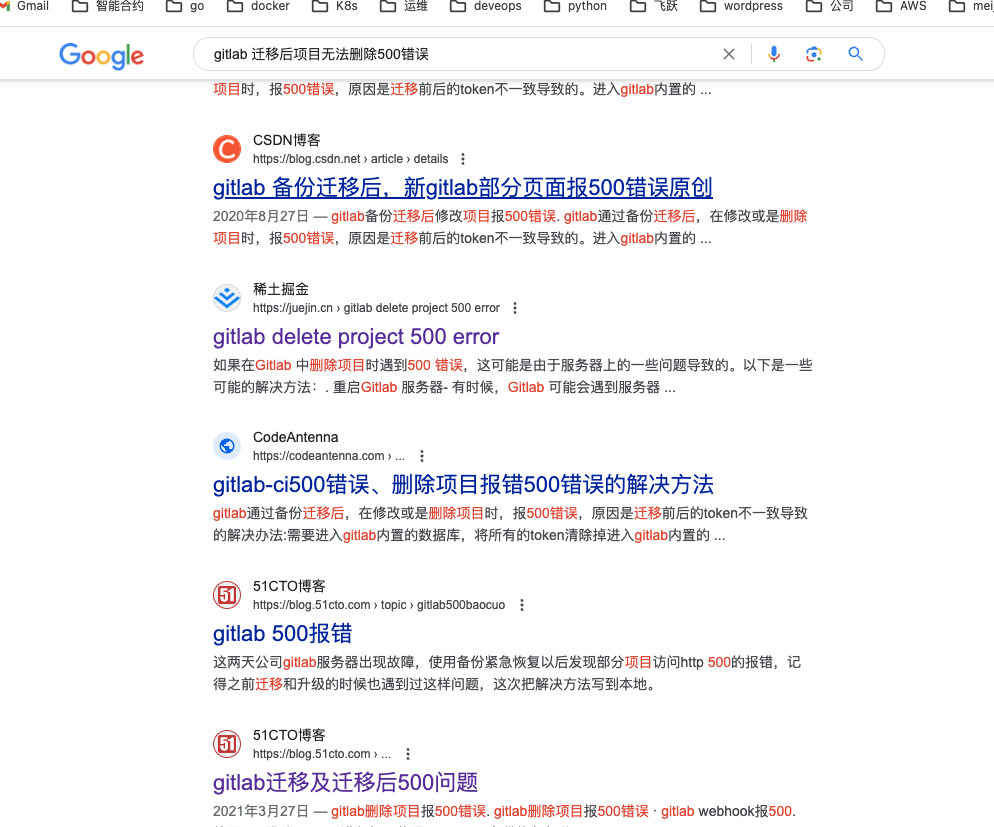Open the 飞跃 bookmark folder
The height and width of the screenshot is (827, 994).
tap(654, 6)
